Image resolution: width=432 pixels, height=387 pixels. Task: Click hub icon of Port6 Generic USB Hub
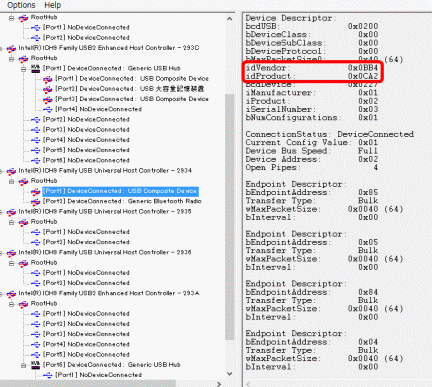click(x=35, y=365)
